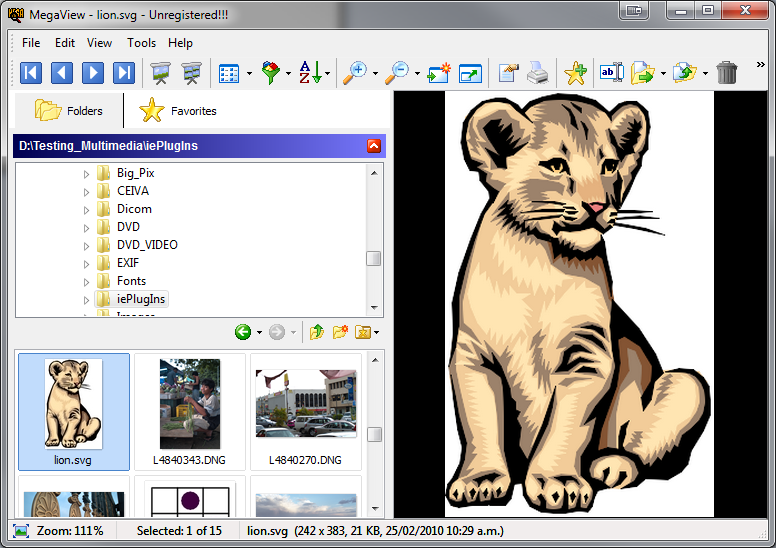This screenshot has width=776, height=548.
Task: Open the View menu
Action: pyautogui.click(x=99, y=43)
